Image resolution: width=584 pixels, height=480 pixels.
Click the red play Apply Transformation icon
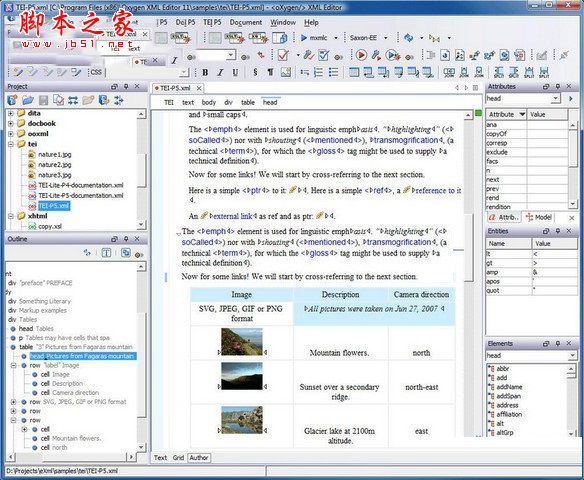click(x=361, y=55)
